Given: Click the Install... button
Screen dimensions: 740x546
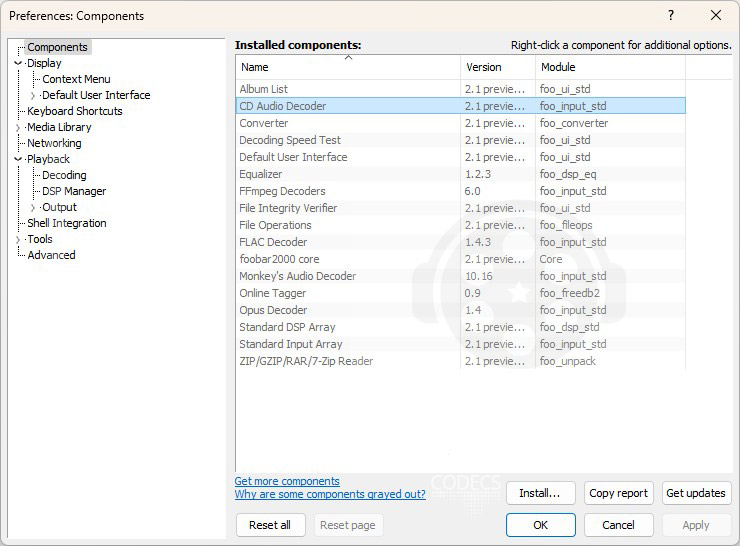Looking at the screenshot, I should point(540,493).
